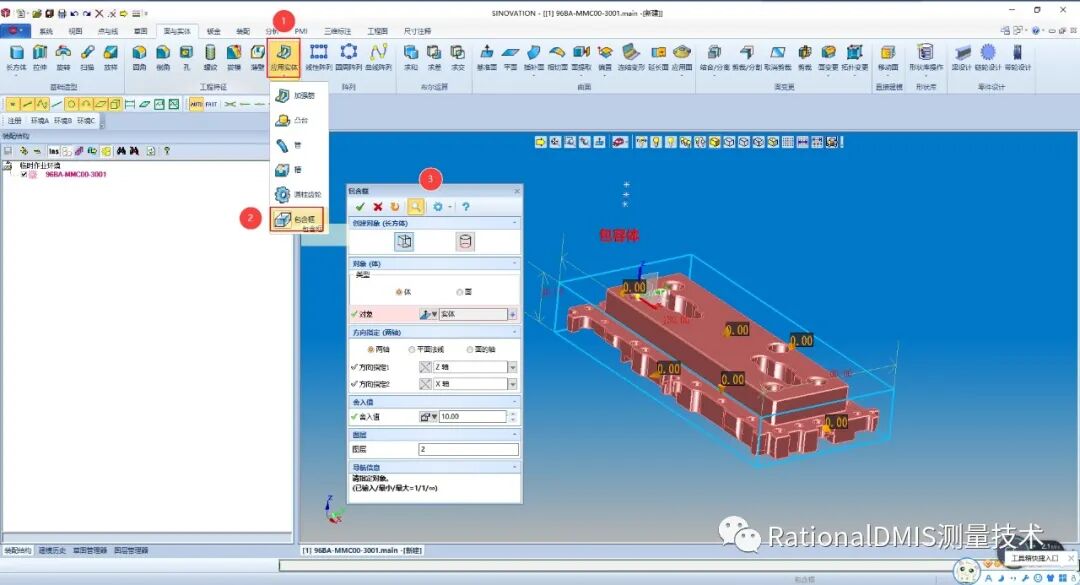
Task: Open the rounding value type dropdown
Action: [x=428, y=417]
